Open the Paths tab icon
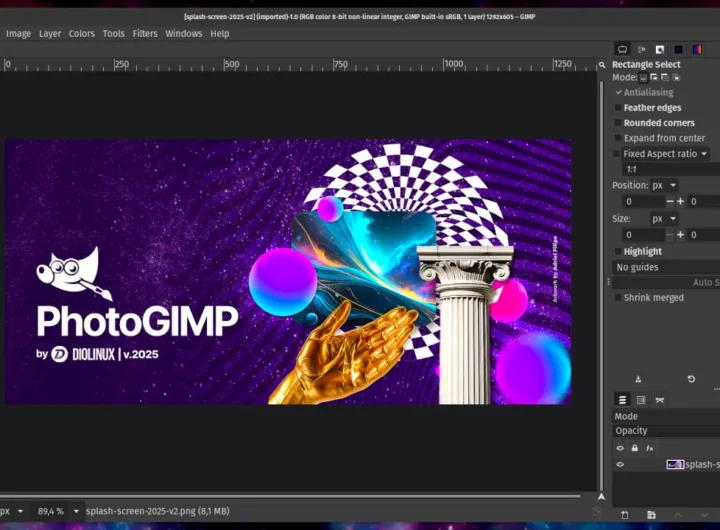The image size is (720, 530). [x=659, y=400]
